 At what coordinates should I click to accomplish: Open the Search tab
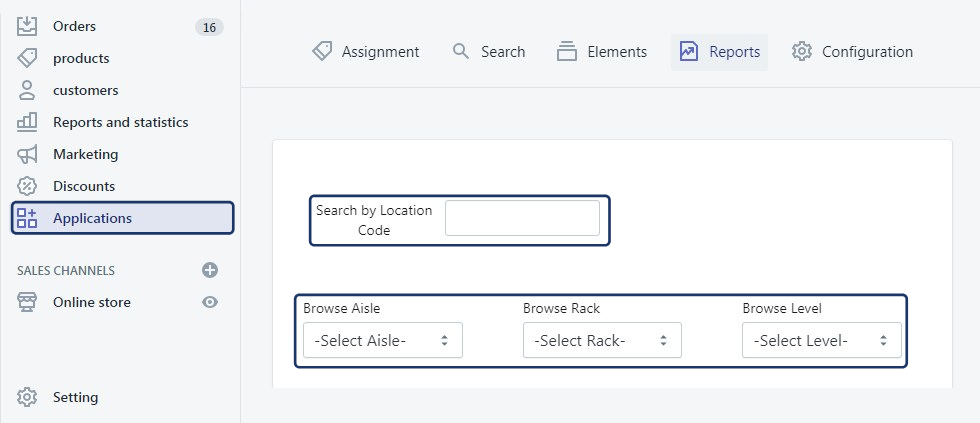(489, 52)
